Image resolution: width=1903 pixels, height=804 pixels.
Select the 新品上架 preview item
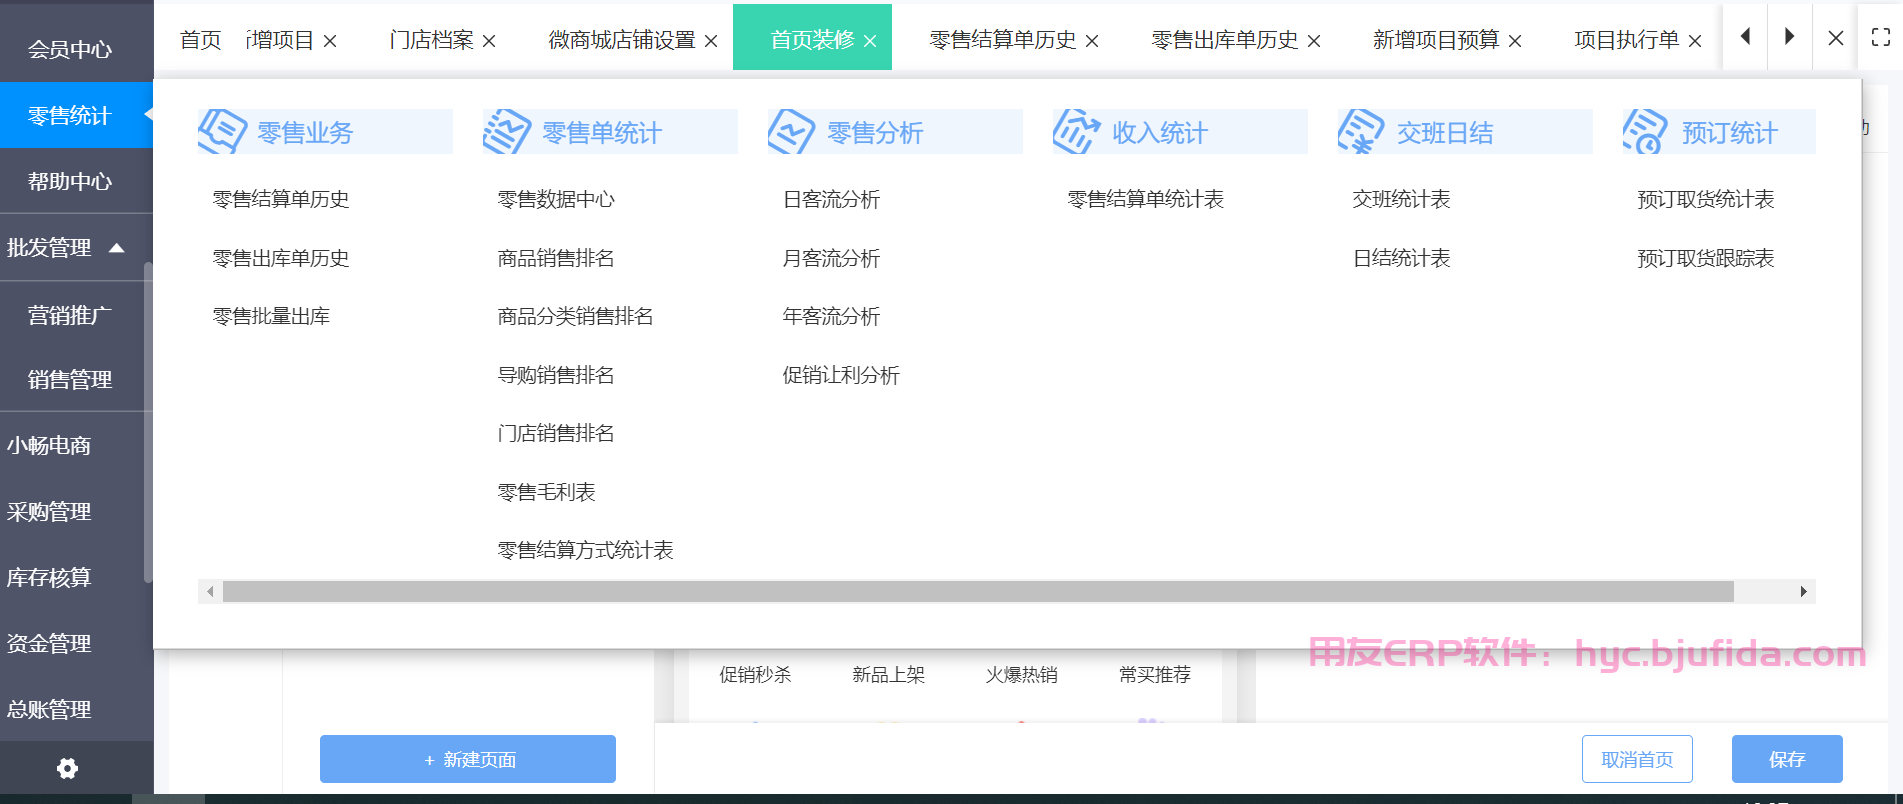point(888,675)
